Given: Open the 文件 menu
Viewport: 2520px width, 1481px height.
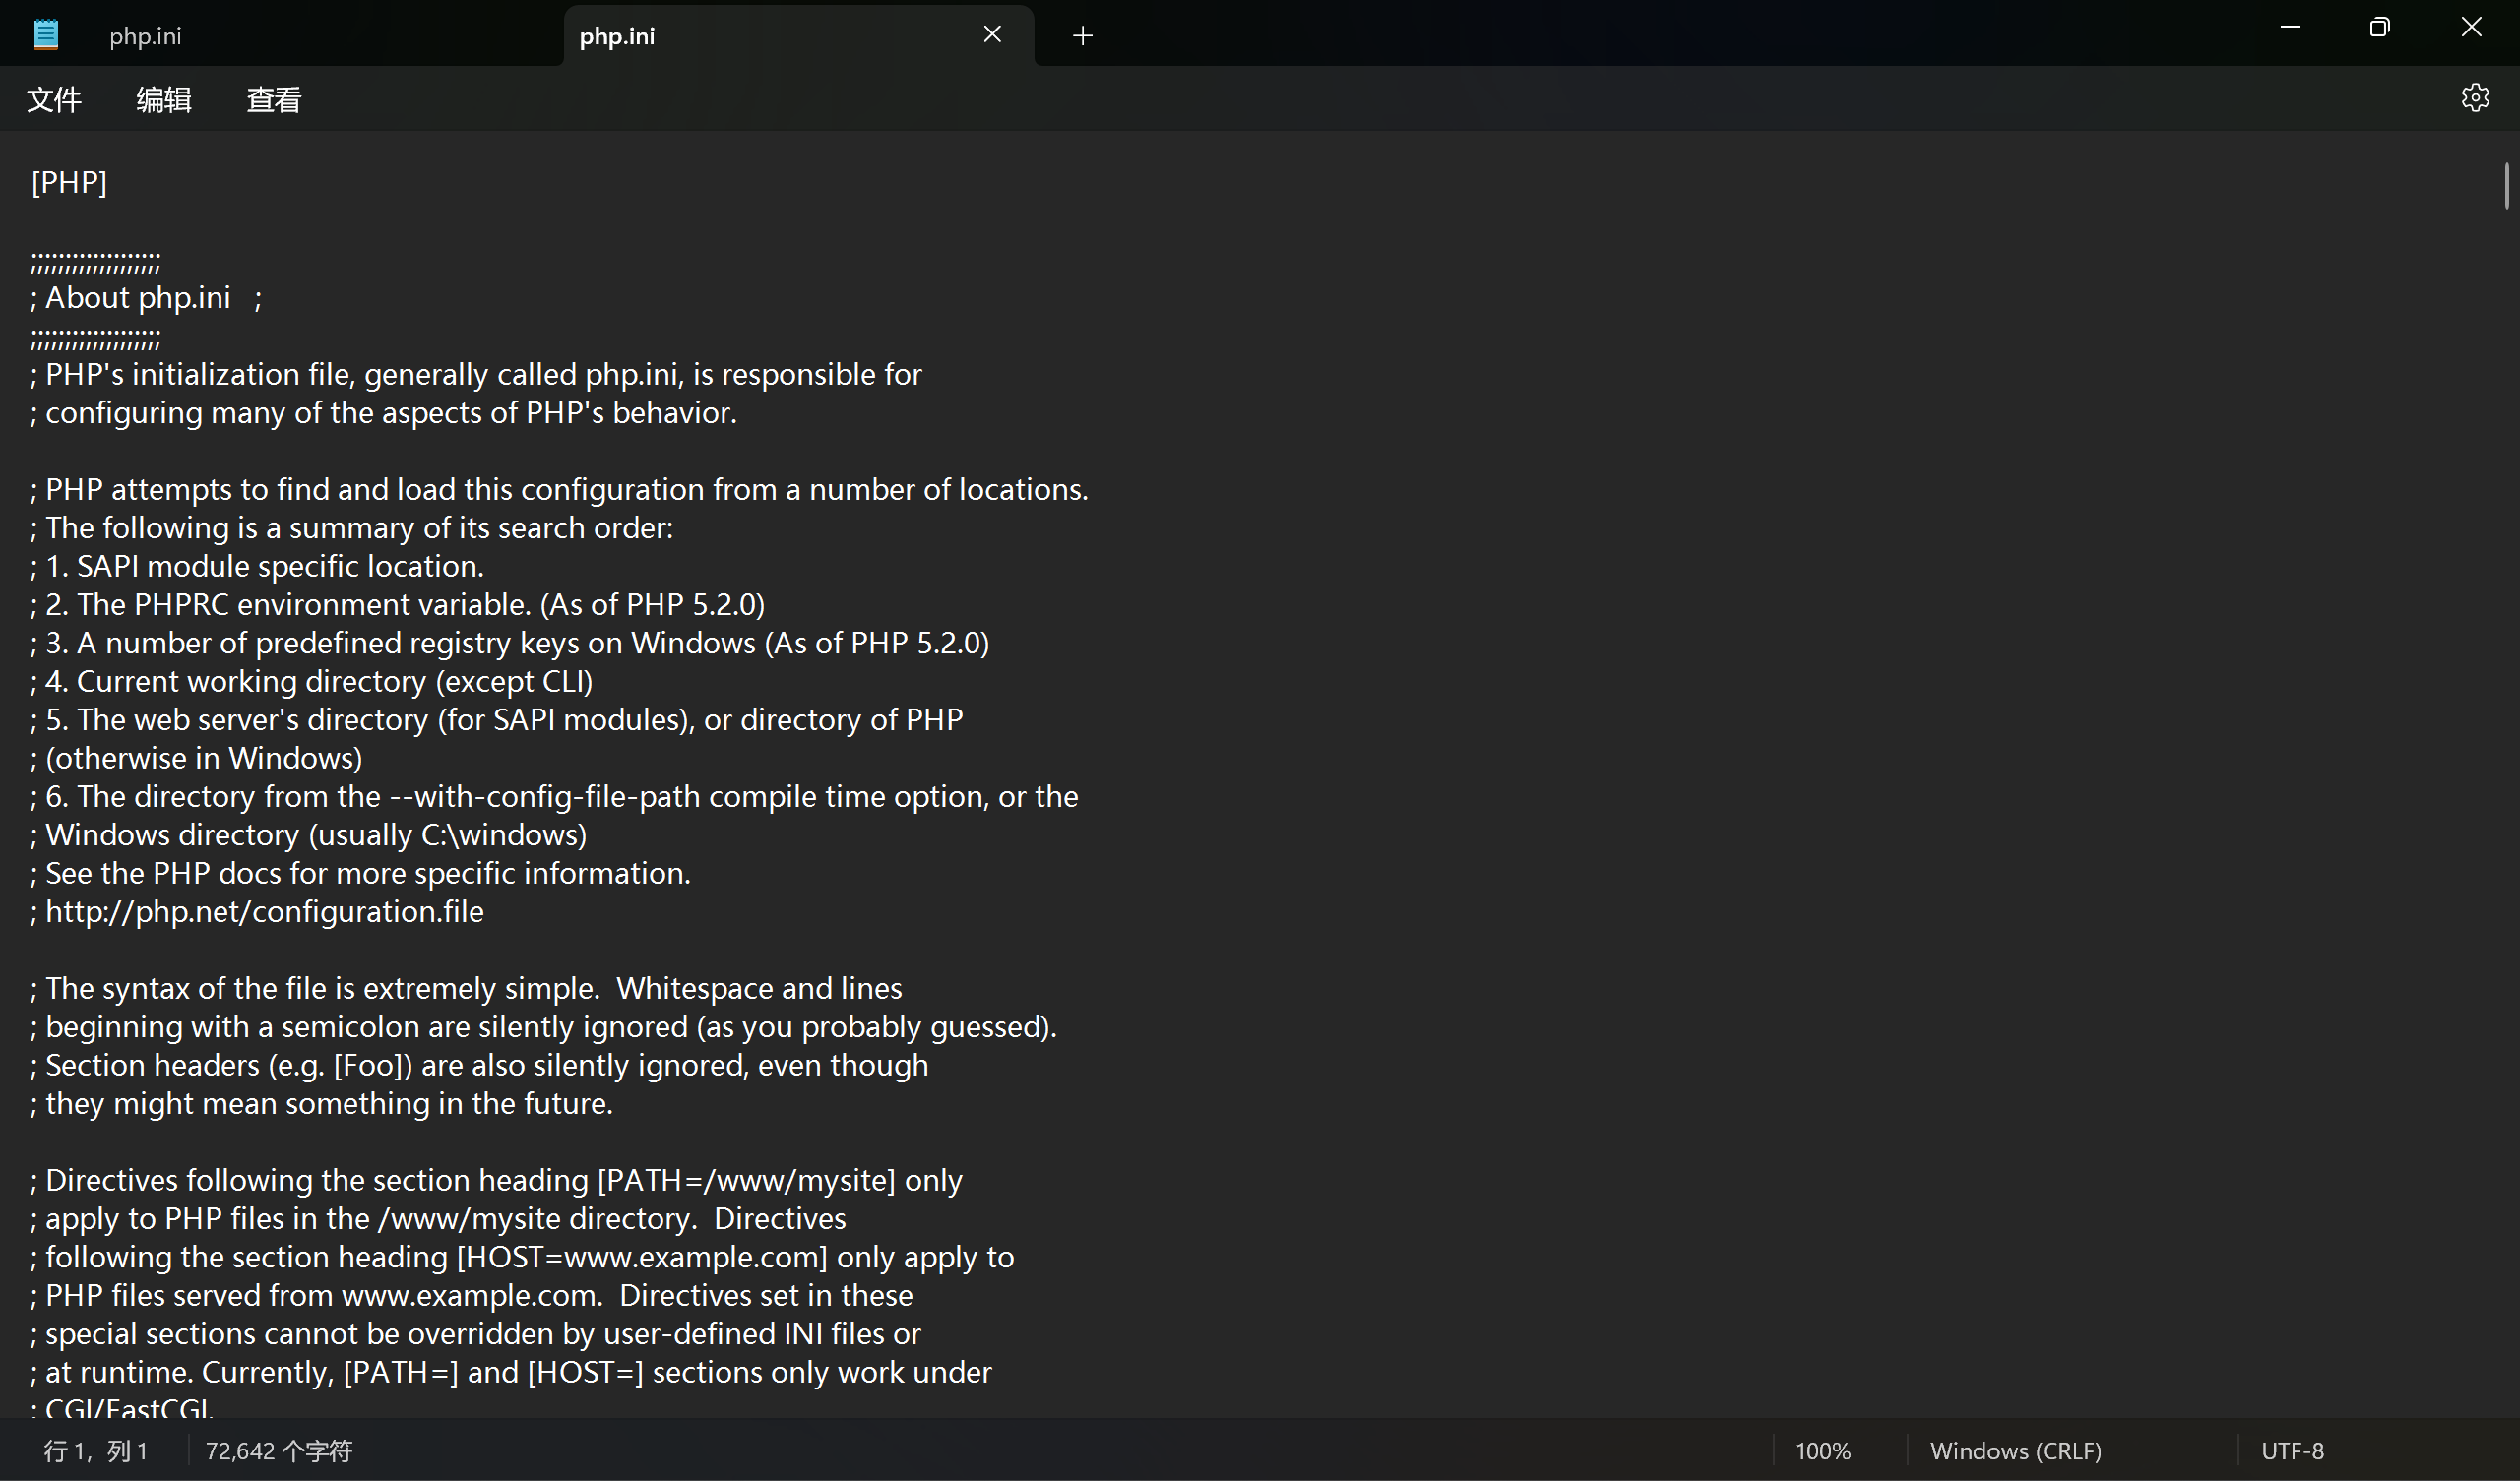Looking at the screenshot, I should pos(54,100).
